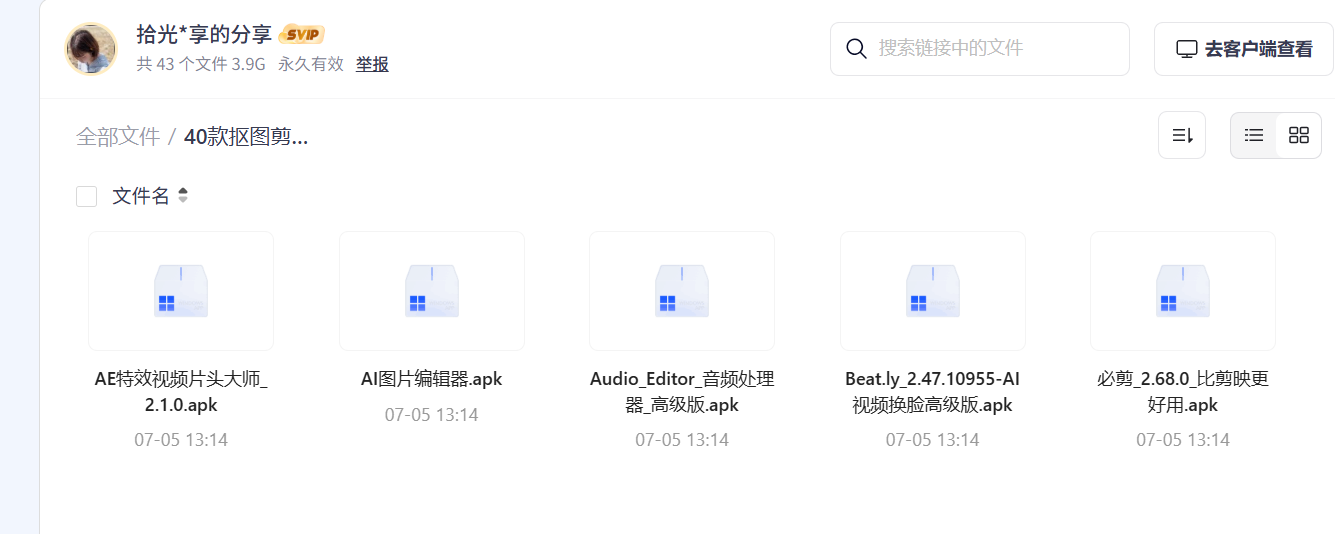Switch to list view layout
The width and height of the screenshot is (1335, 534).
click(1254, 135)
